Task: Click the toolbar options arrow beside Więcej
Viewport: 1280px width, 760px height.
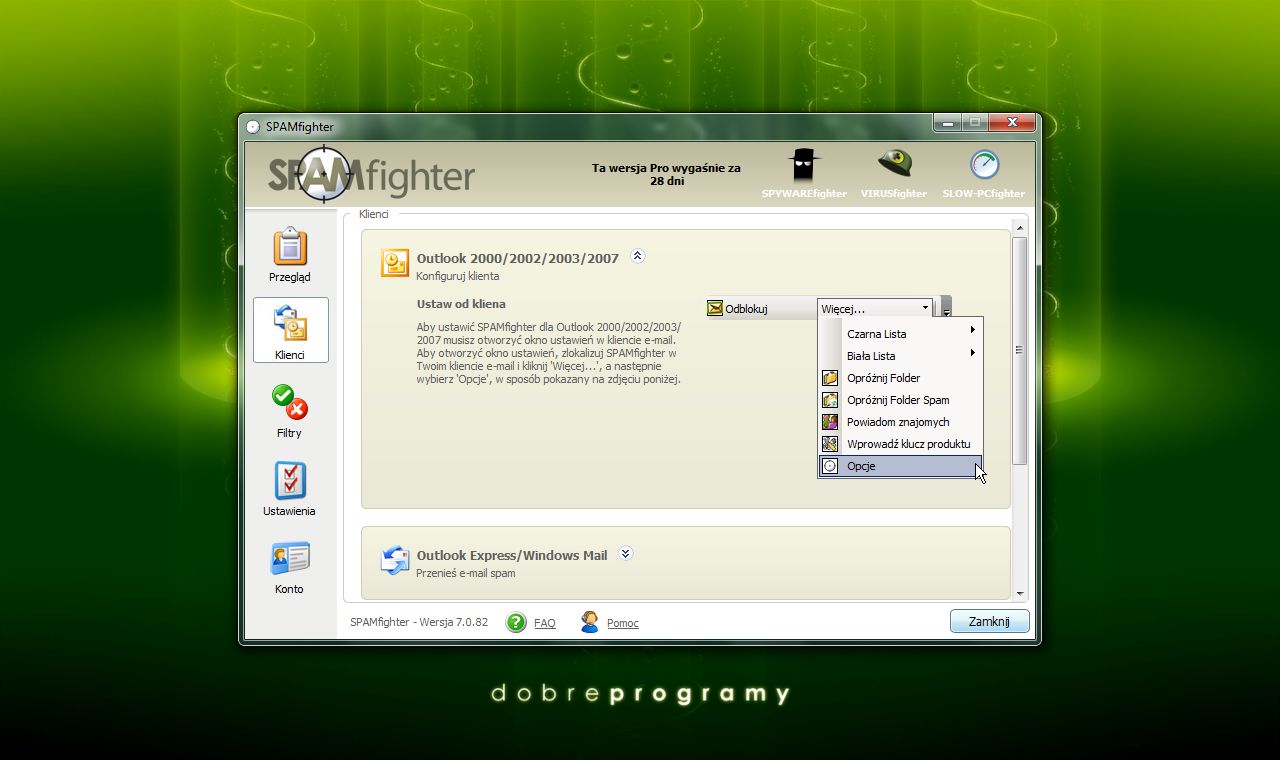Action: (946, 308)
